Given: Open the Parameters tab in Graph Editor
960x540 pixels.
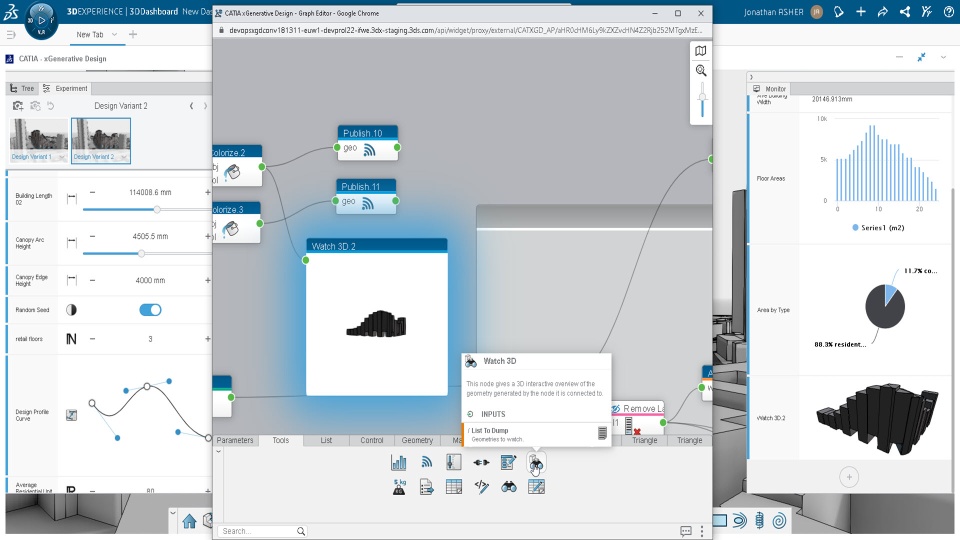Looking at the screenshot, I should coord(234,440).
